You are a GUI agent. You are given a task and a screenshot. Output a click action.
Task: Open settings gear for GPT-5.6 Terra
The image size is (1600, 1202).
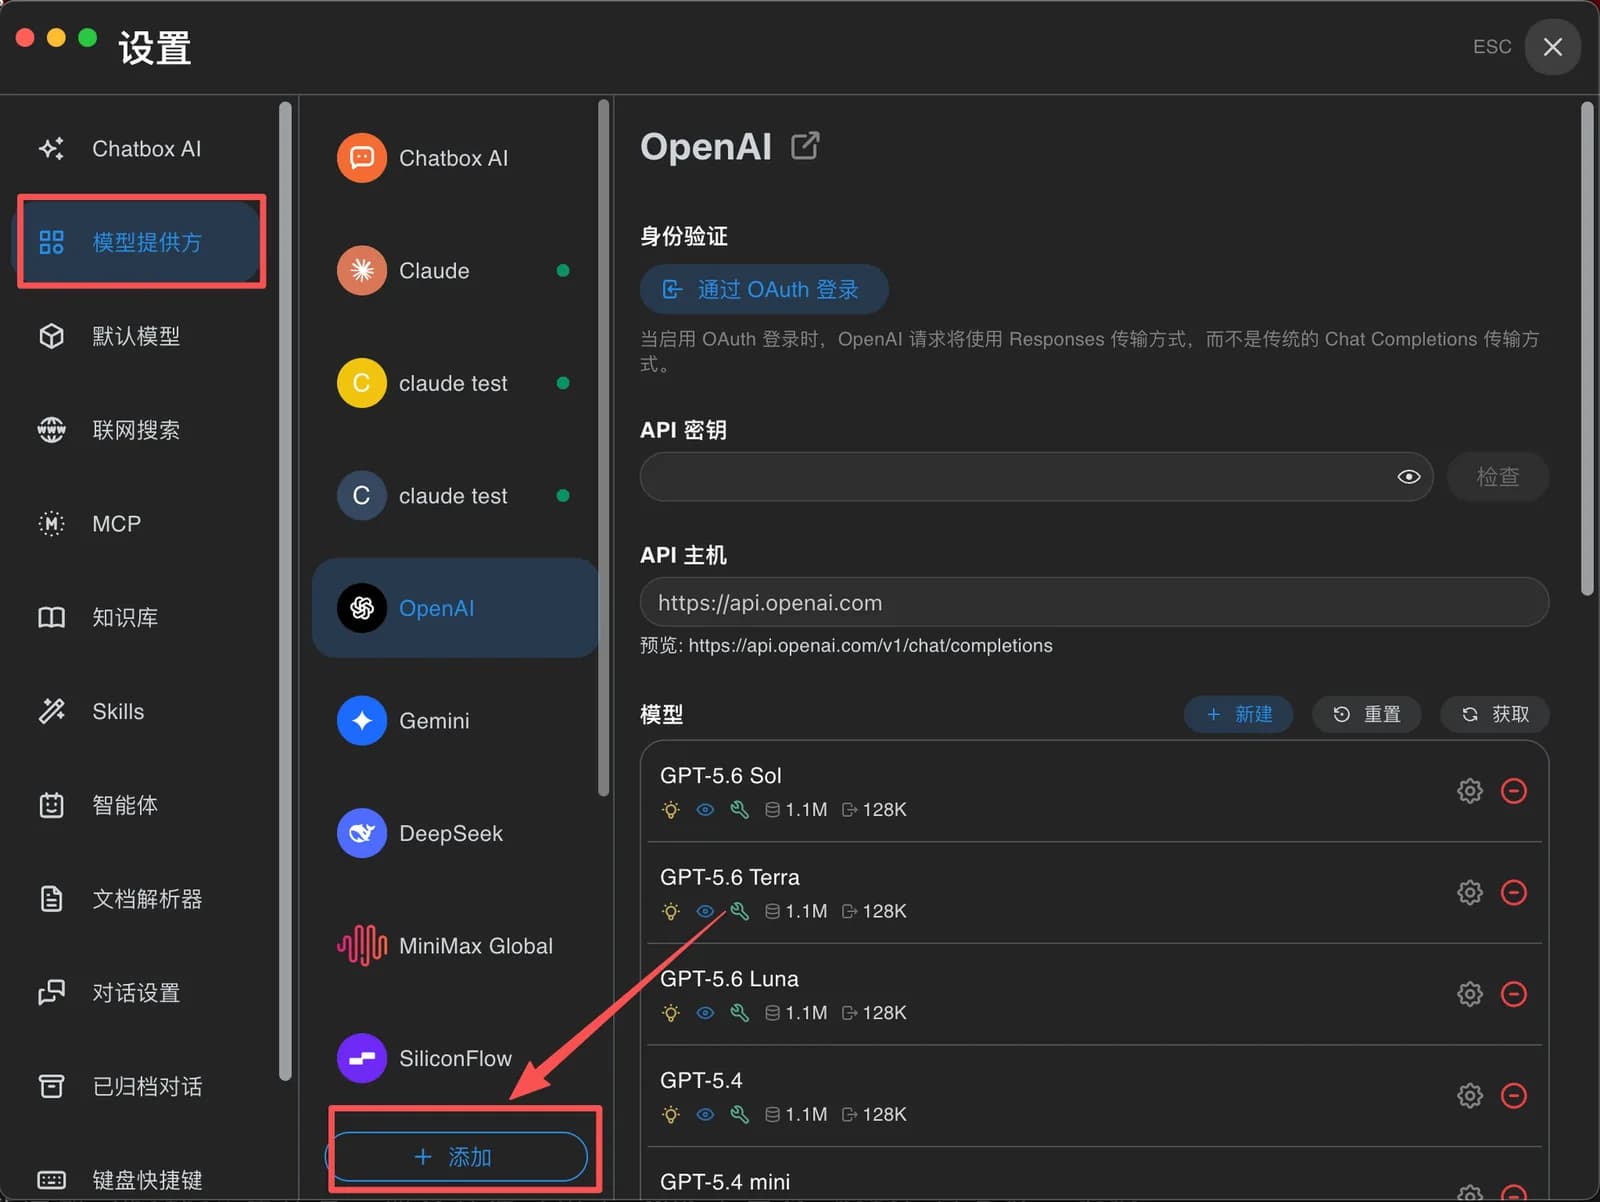[x=1469, y=892]
